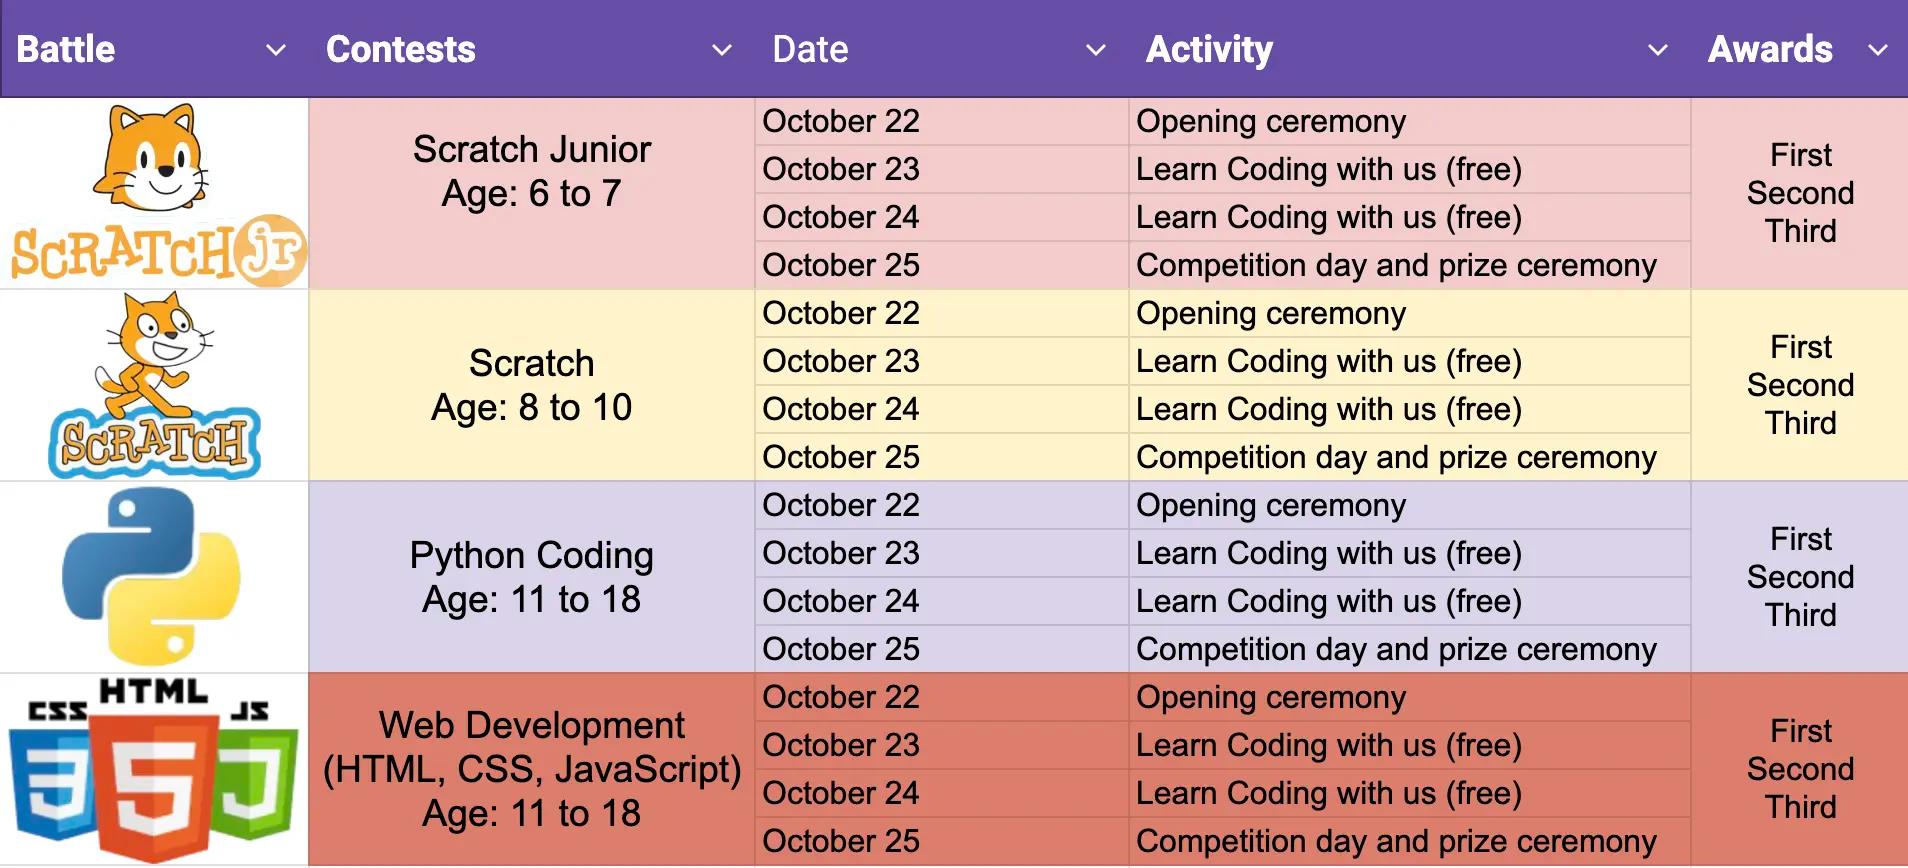Select the Scratch Junior contest cell

tap(531, 172)
